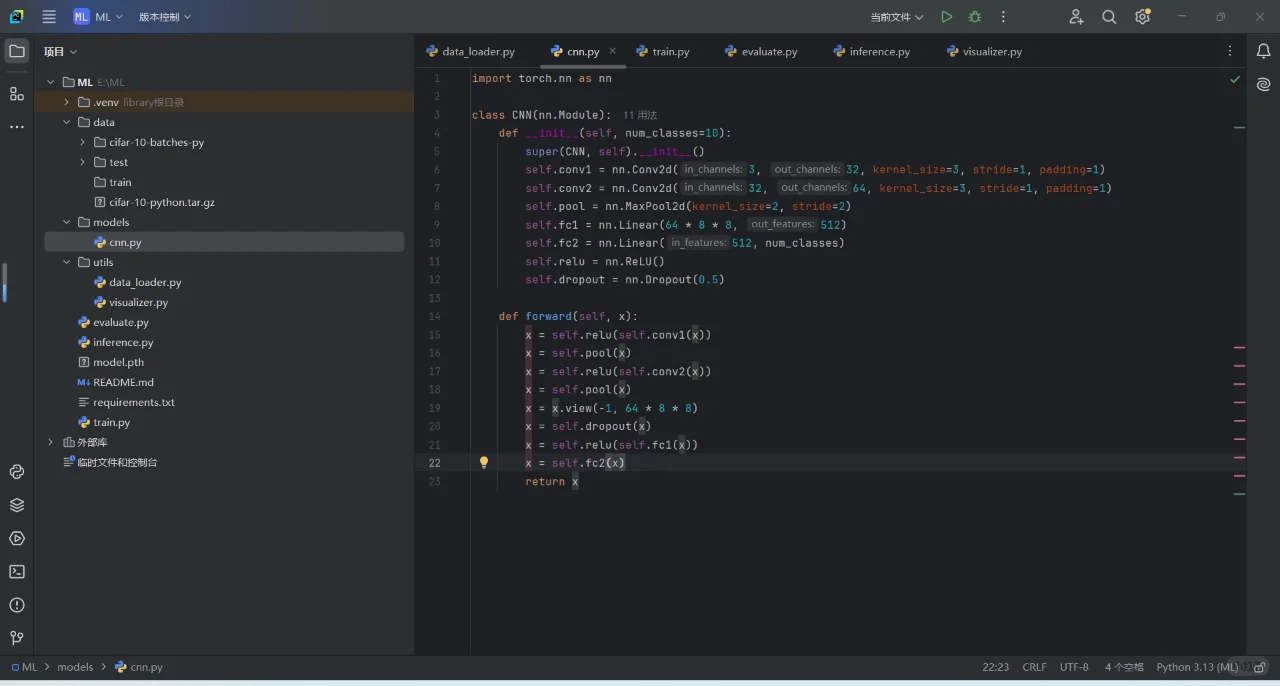Viewport: 1280px width, 686px height.
Task: Open the UTF-8 encoding selector
Action: (1074, 667)
